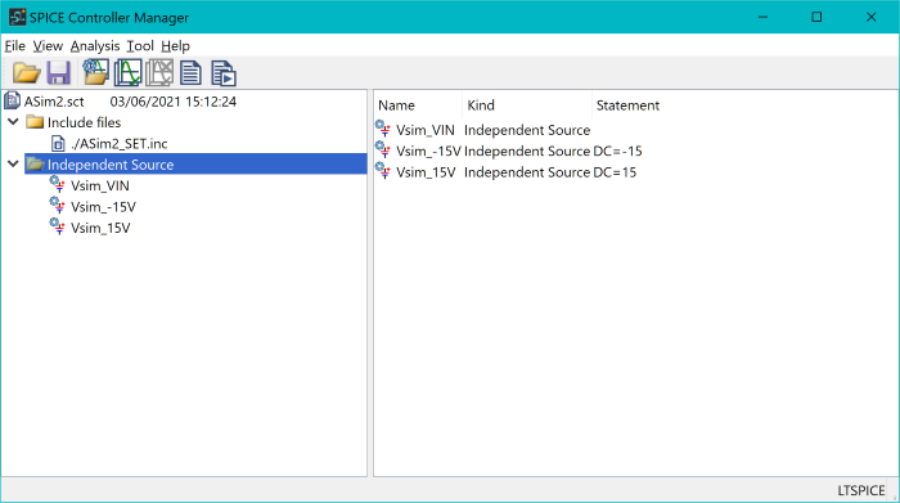
Task: Click the source icon beside Vsim_-15V in tree
Action: [57, 206]
